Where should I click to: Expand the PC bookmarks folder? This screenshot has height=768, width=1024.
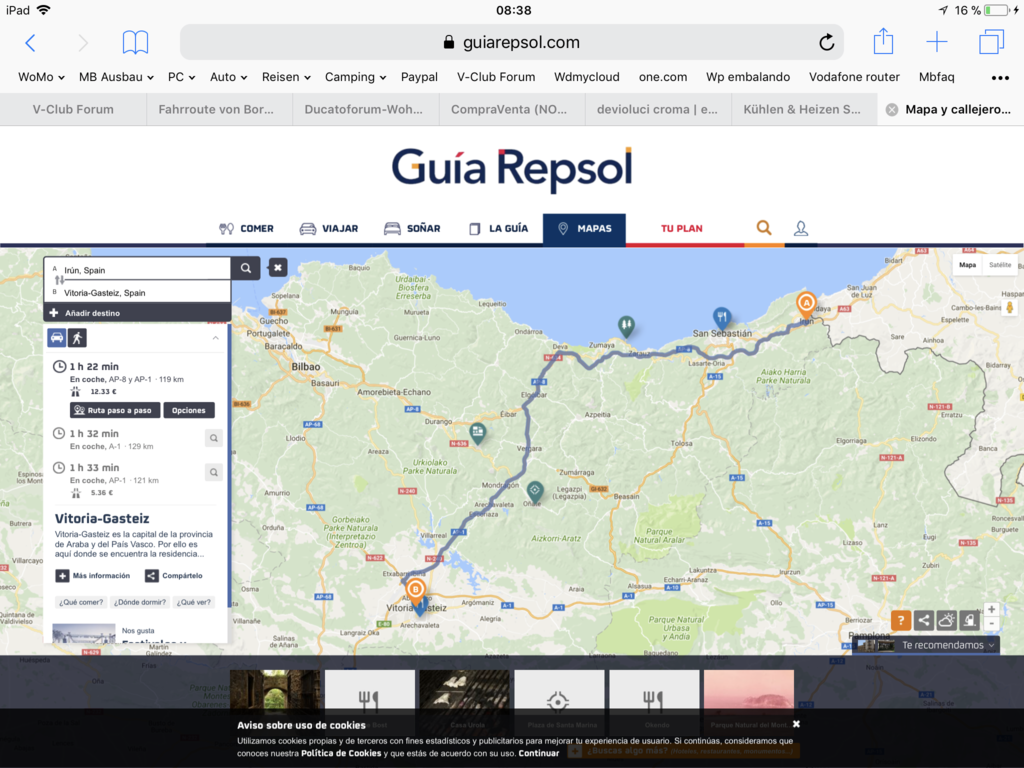pyautogui.click(x=182, y=77)
